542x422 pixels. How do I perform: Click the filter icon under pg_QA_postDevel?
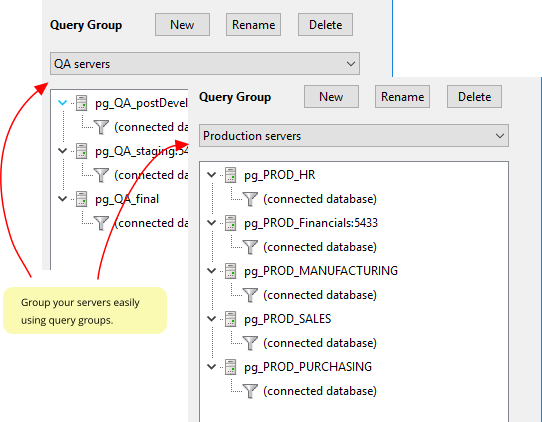pos(101,127)
